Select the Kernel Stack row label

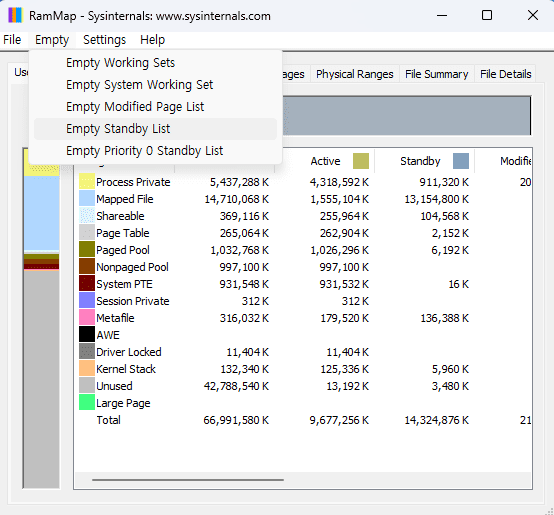126,369
